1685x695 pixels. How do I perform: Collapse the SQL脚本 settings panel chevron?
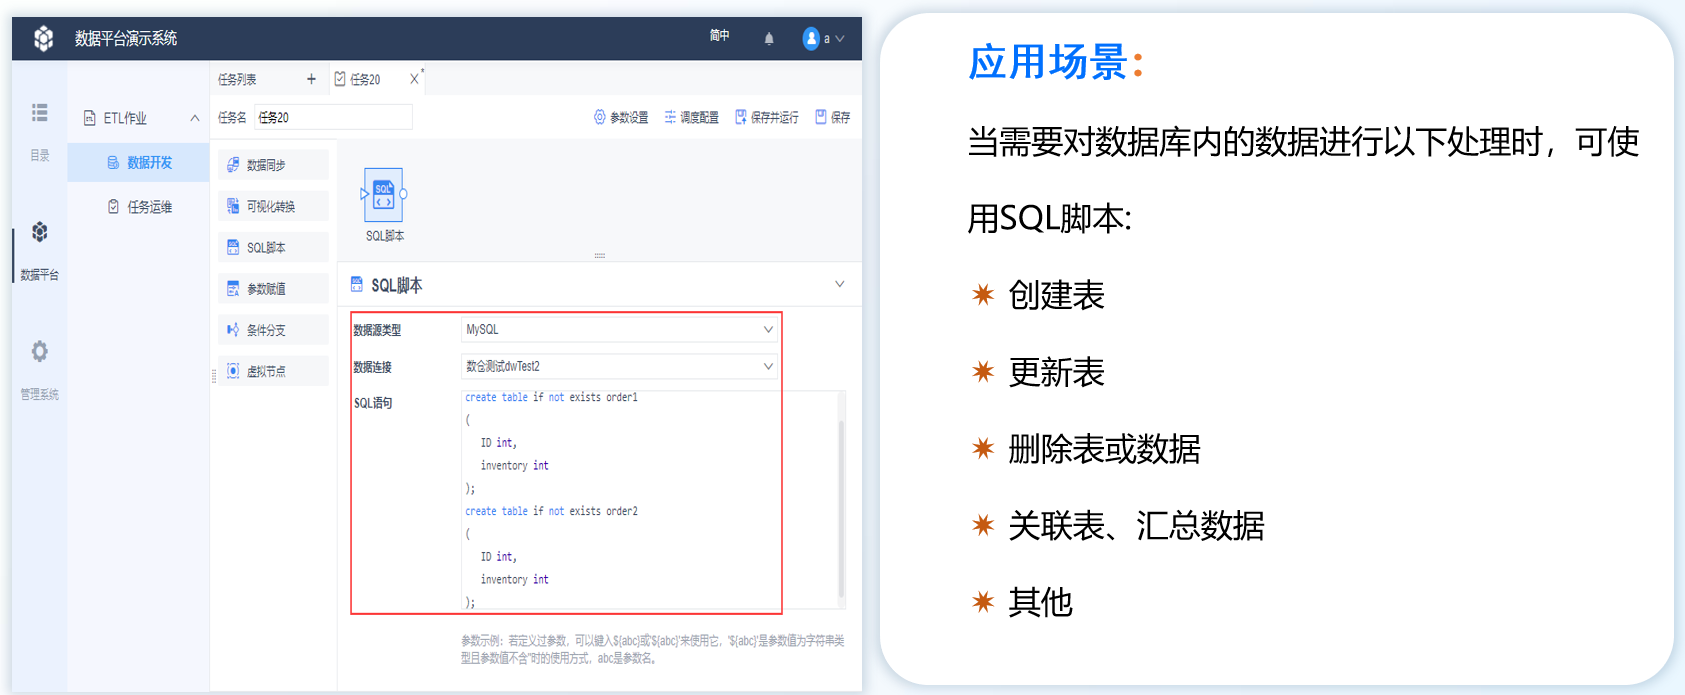pyautogui.click(x=839, y=284)
